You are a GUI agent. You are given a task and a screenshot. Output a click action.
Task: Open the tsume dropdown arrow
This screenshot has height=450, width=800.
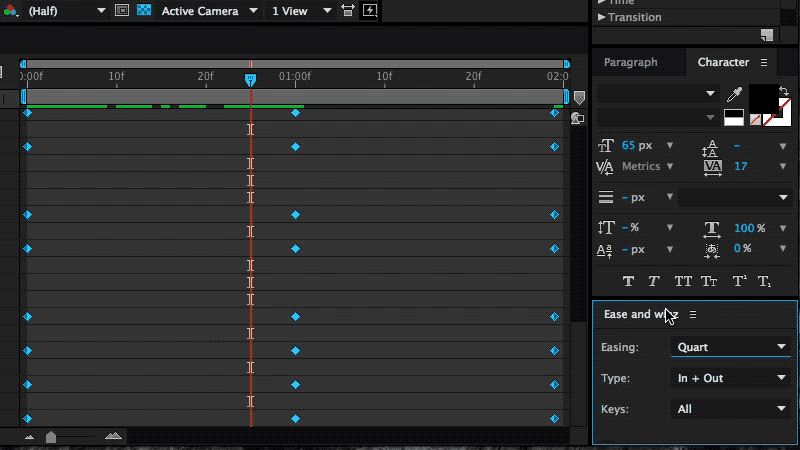pyautogui.click(x=783, y=248)
